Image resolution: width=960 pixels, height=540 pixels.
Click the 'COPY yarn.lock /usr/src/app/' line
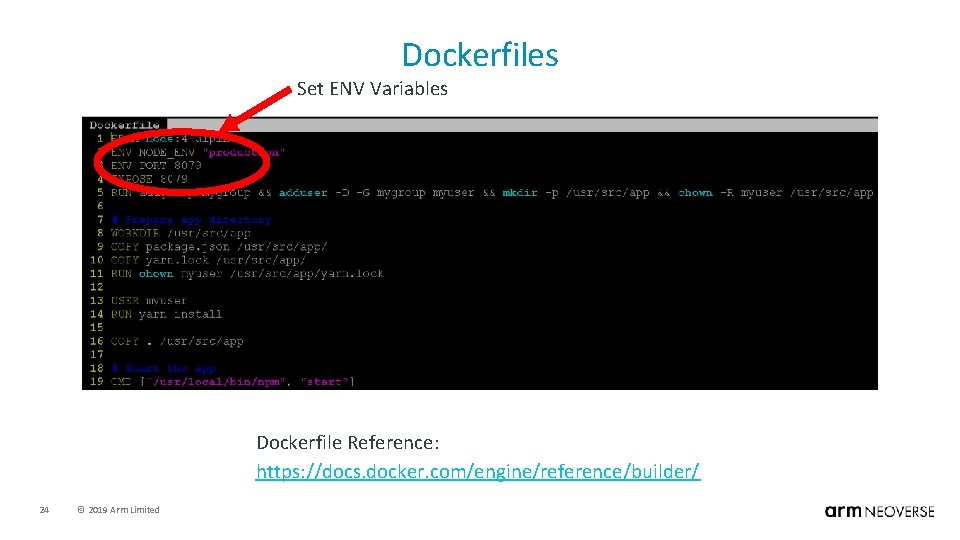coord(208,260)
